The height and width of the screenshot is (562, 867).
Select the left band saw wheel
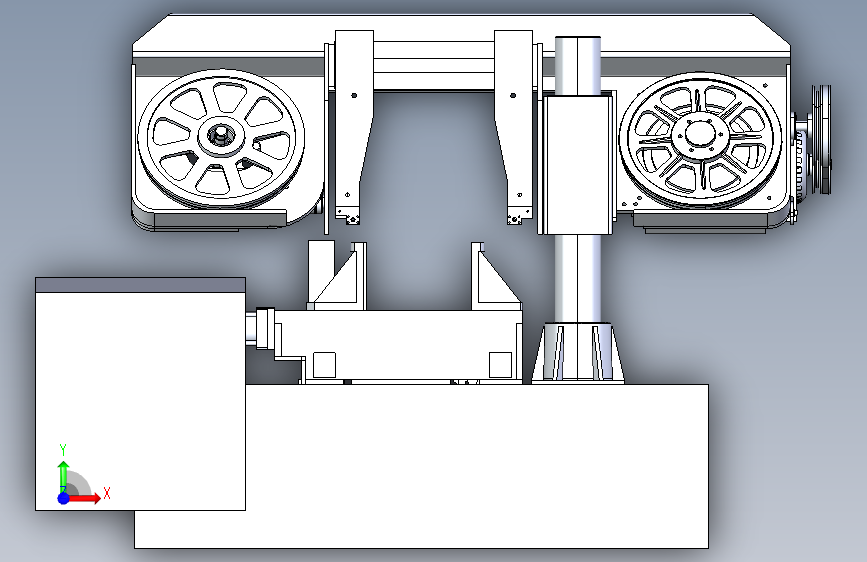(221, 138)
